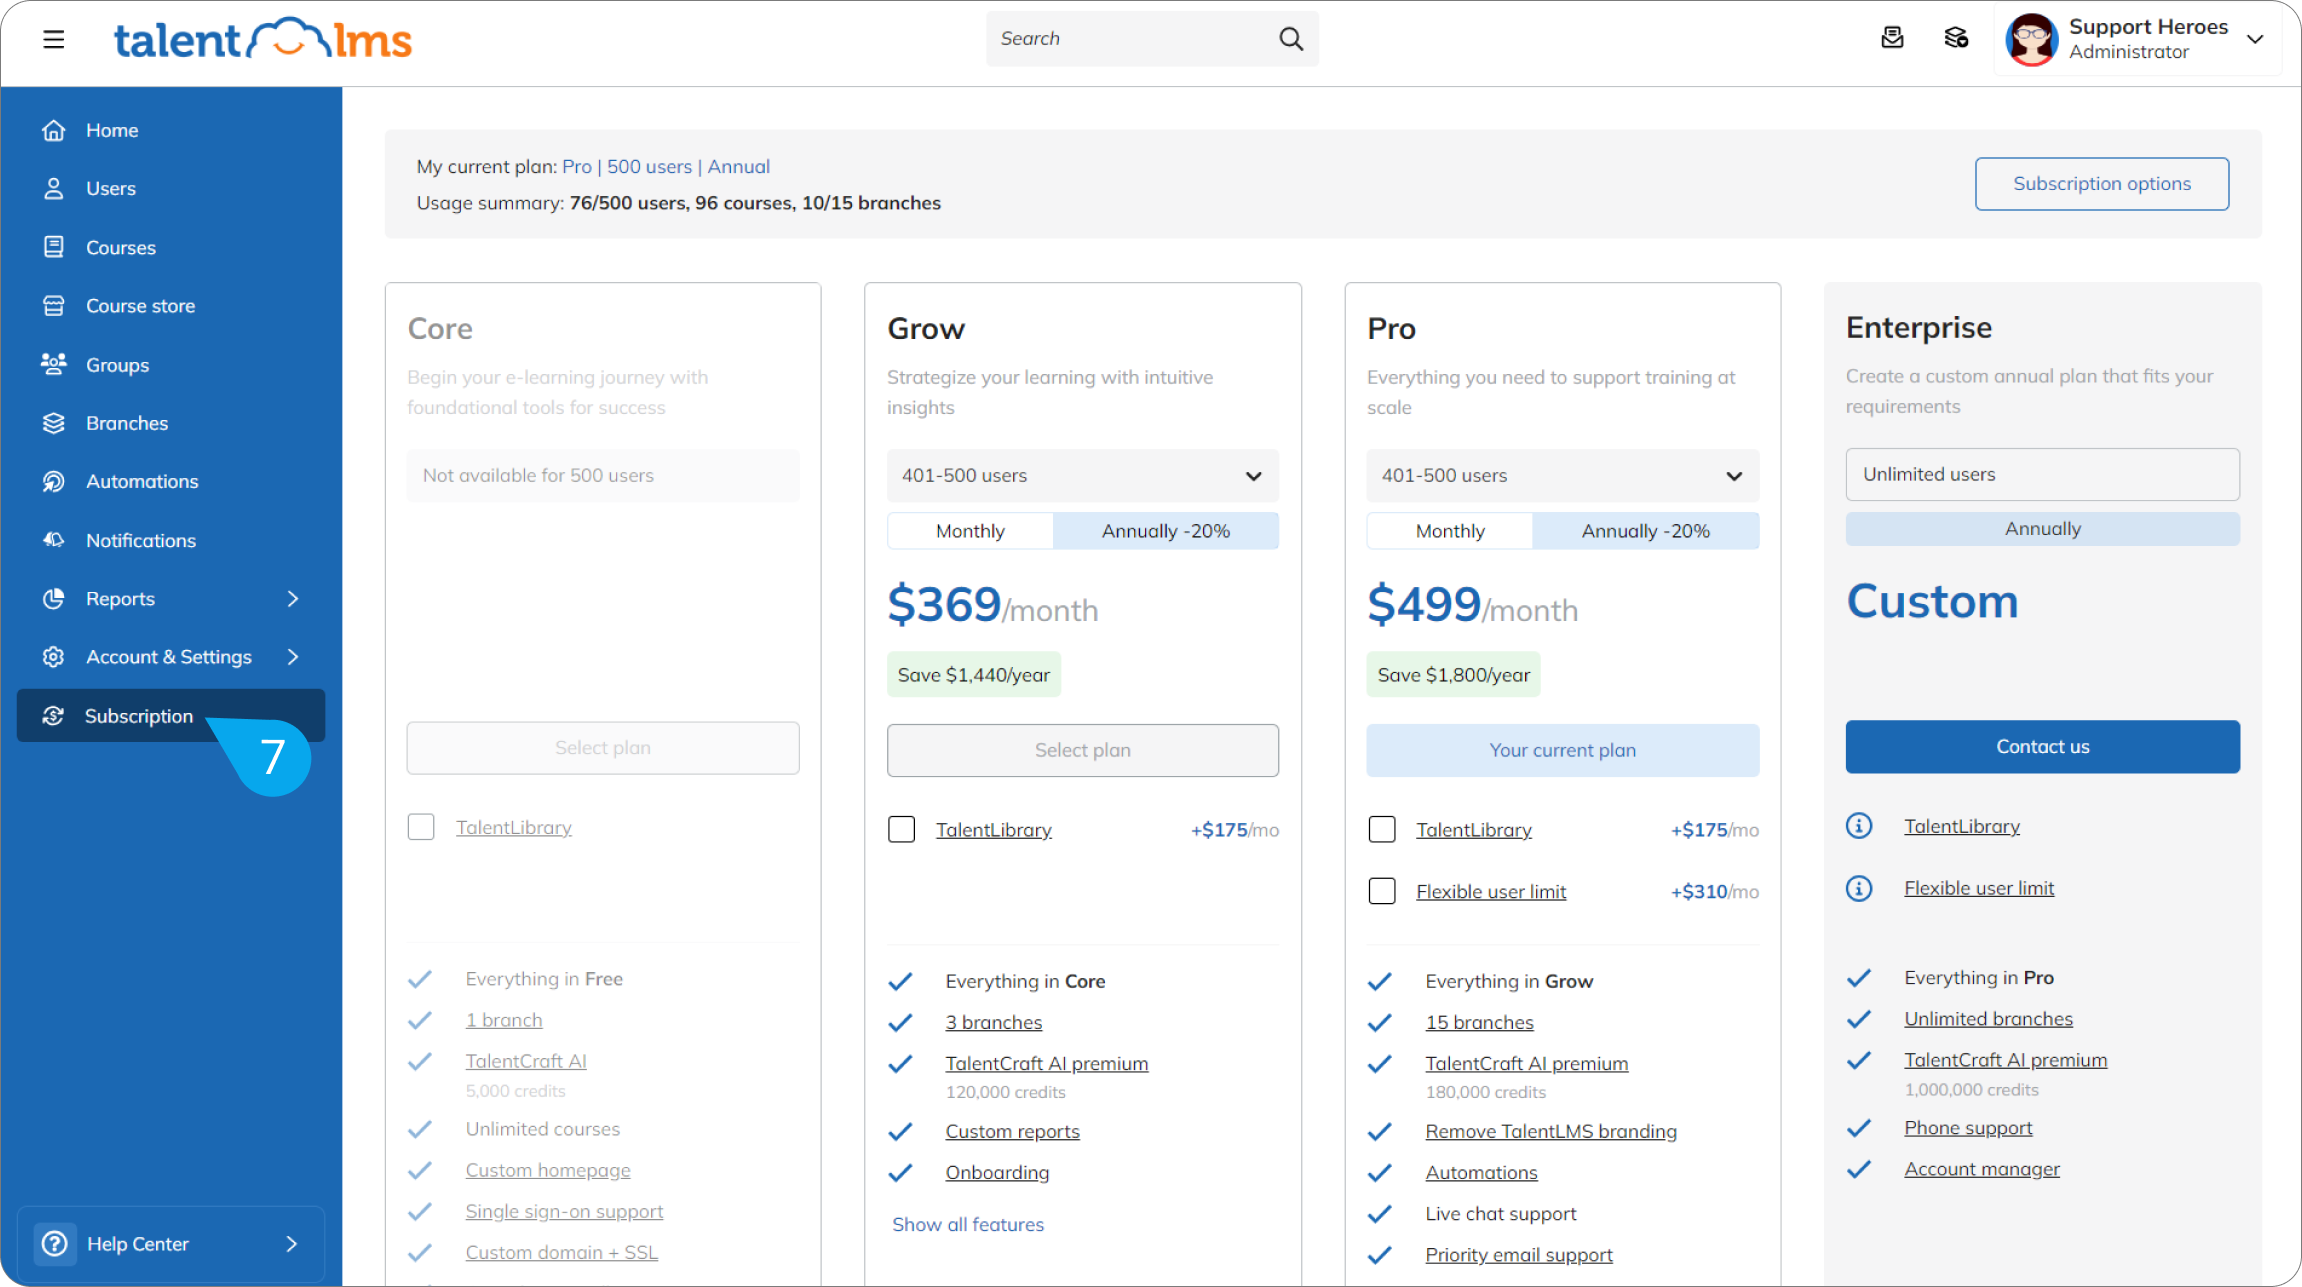Click the Course store shop icon
2302x1287 pixels.
54,306
